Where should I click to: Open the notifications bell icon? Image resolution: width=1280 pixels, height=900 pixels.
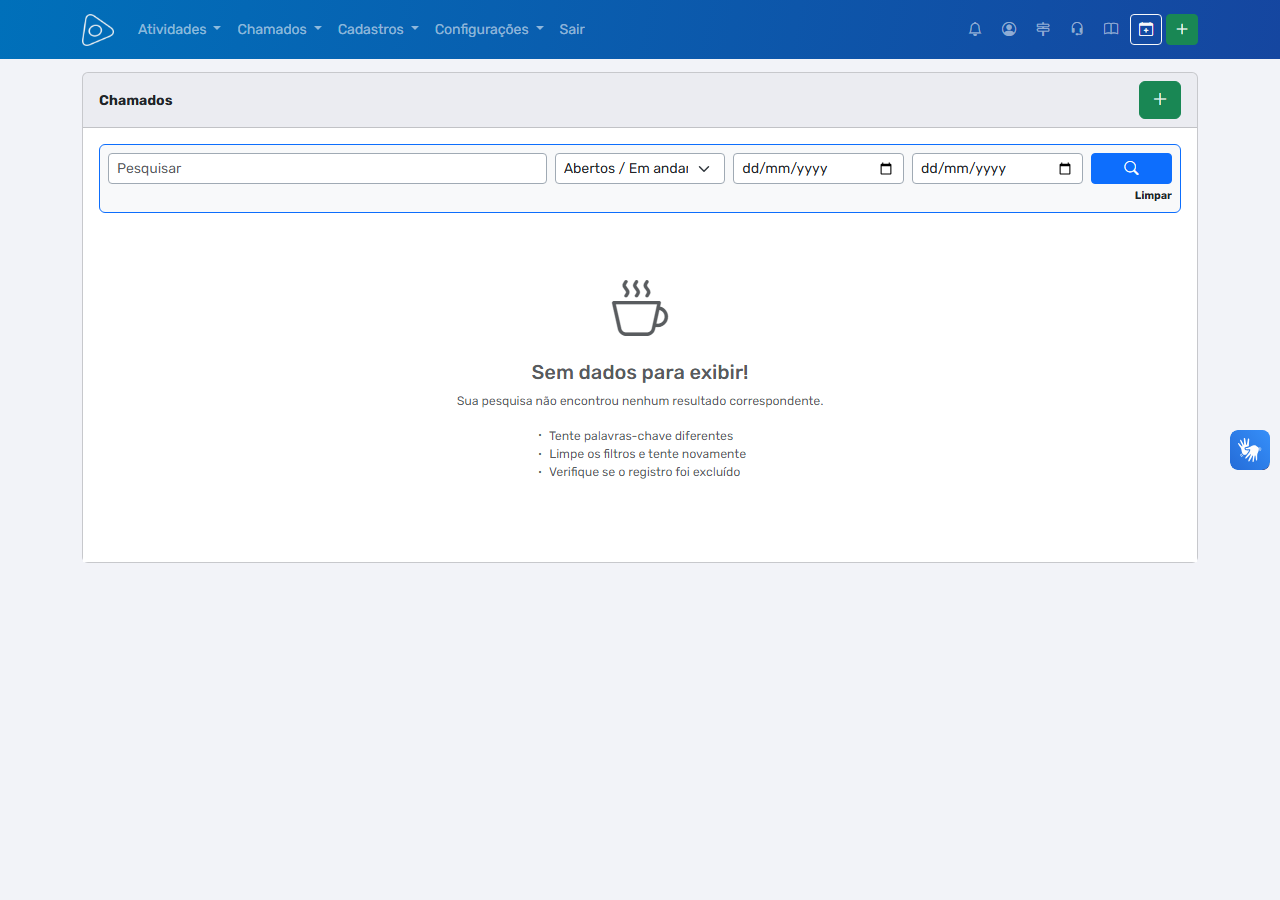975,29
